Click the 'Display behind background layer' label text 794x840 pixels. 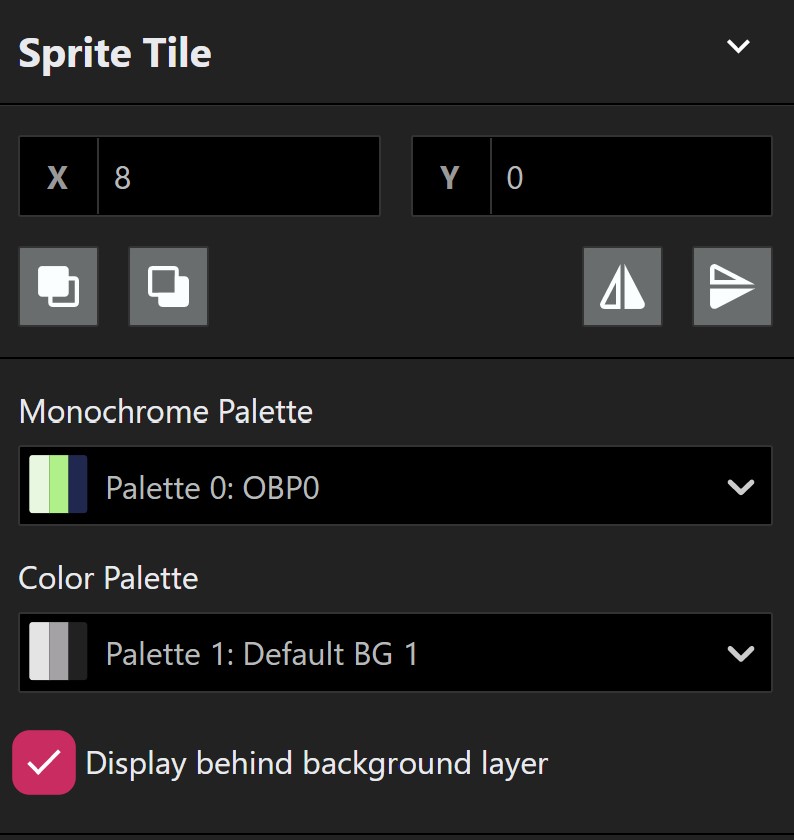(x=317, y=763)
